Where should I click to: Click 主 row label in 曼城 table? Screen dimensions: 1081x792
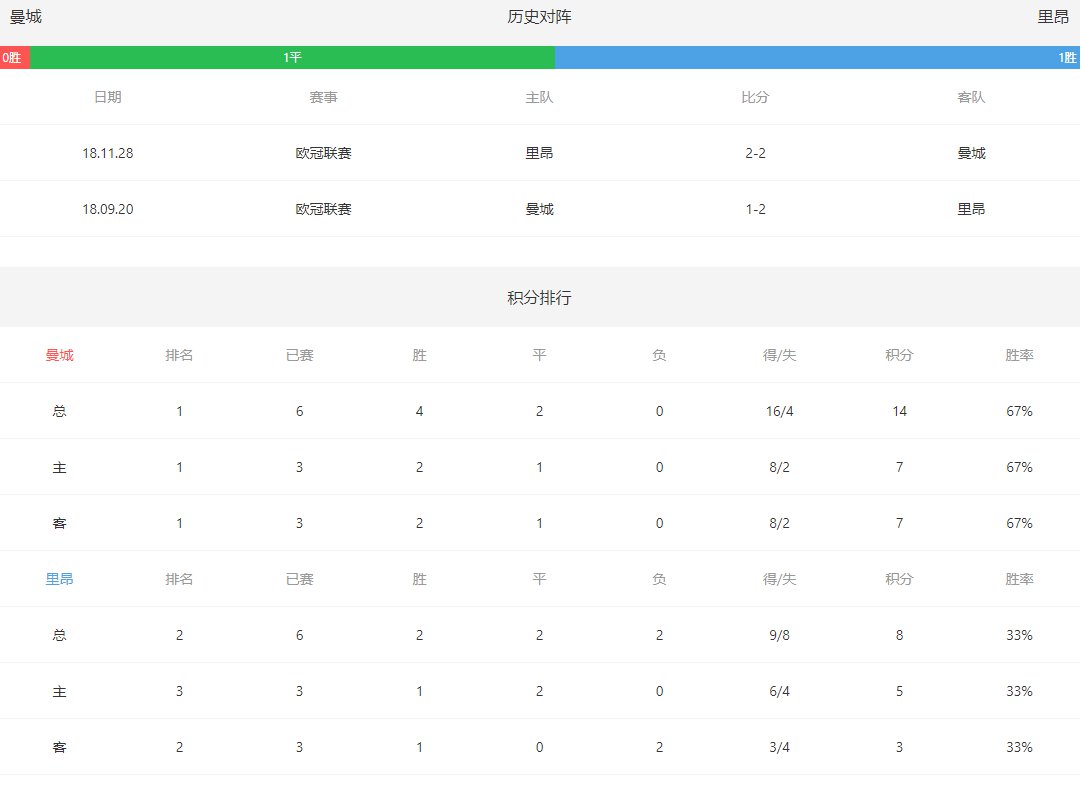[x=59, y=467]
